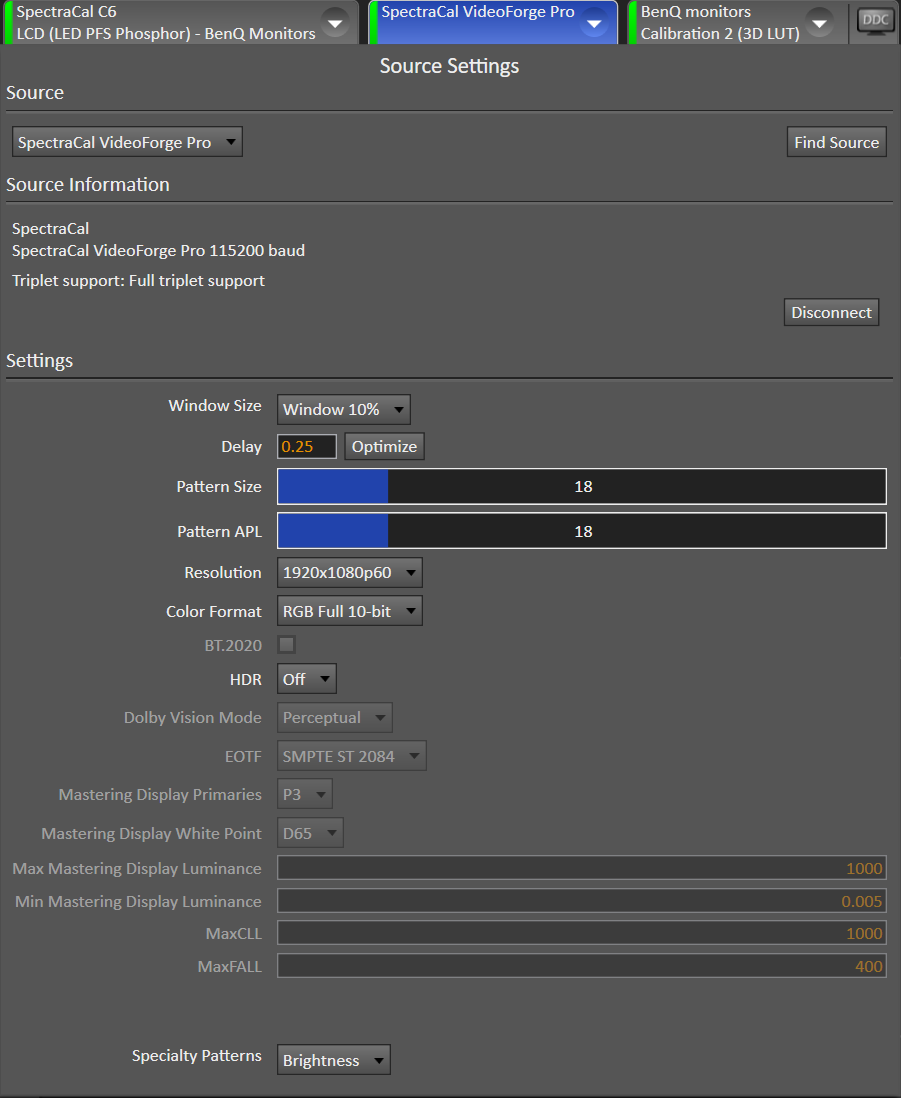
Task: Adjust the Pattern APL slider
Action: click(x=582, y=531)
